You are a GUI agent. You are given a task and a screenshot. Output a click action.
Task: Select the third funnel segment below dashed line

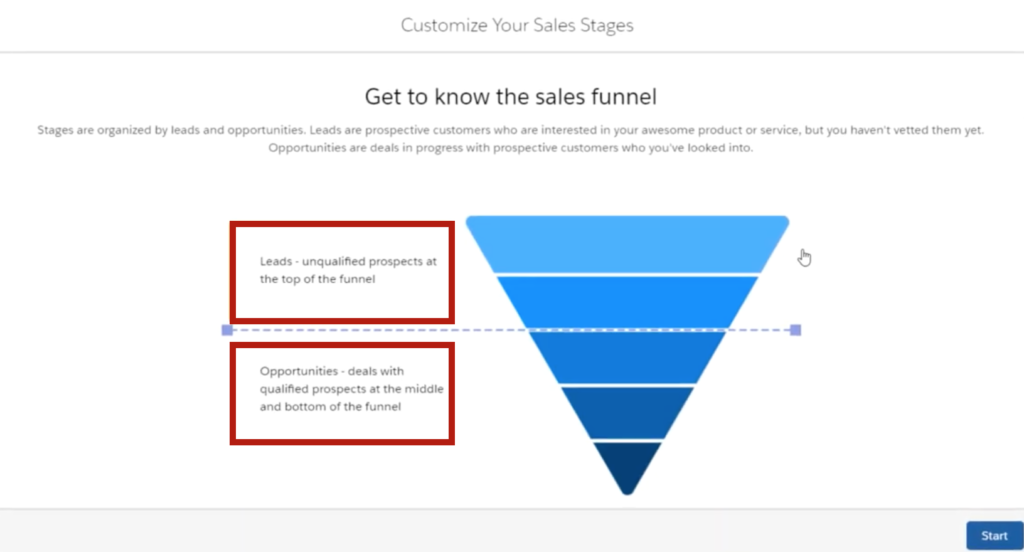[x=627, y=357]
